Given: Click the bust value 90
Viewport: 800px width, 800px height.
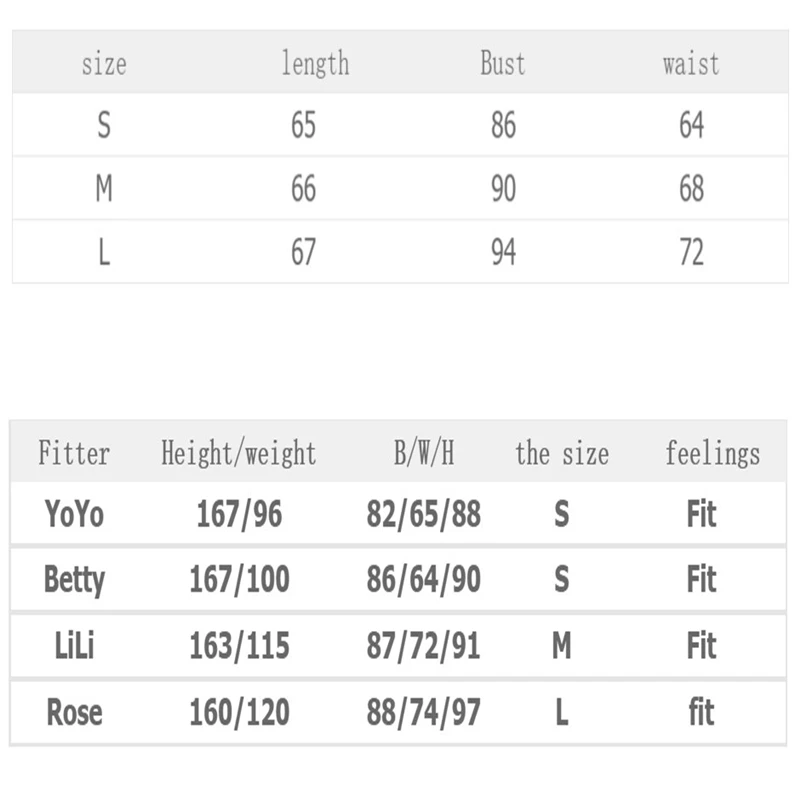Looking at the screenshot, I should [x=504, y=188].
